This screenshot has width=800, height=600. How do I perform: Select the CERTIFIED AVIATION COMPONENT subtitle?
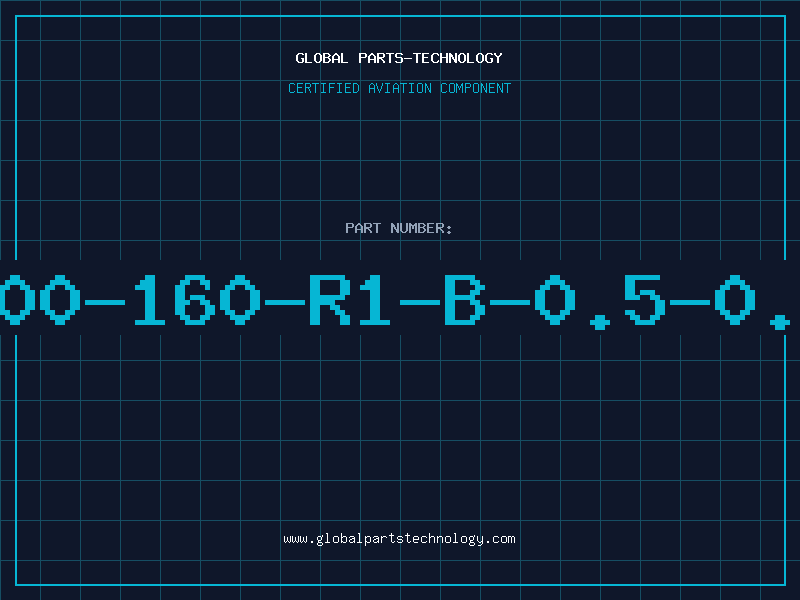[399, 88]
